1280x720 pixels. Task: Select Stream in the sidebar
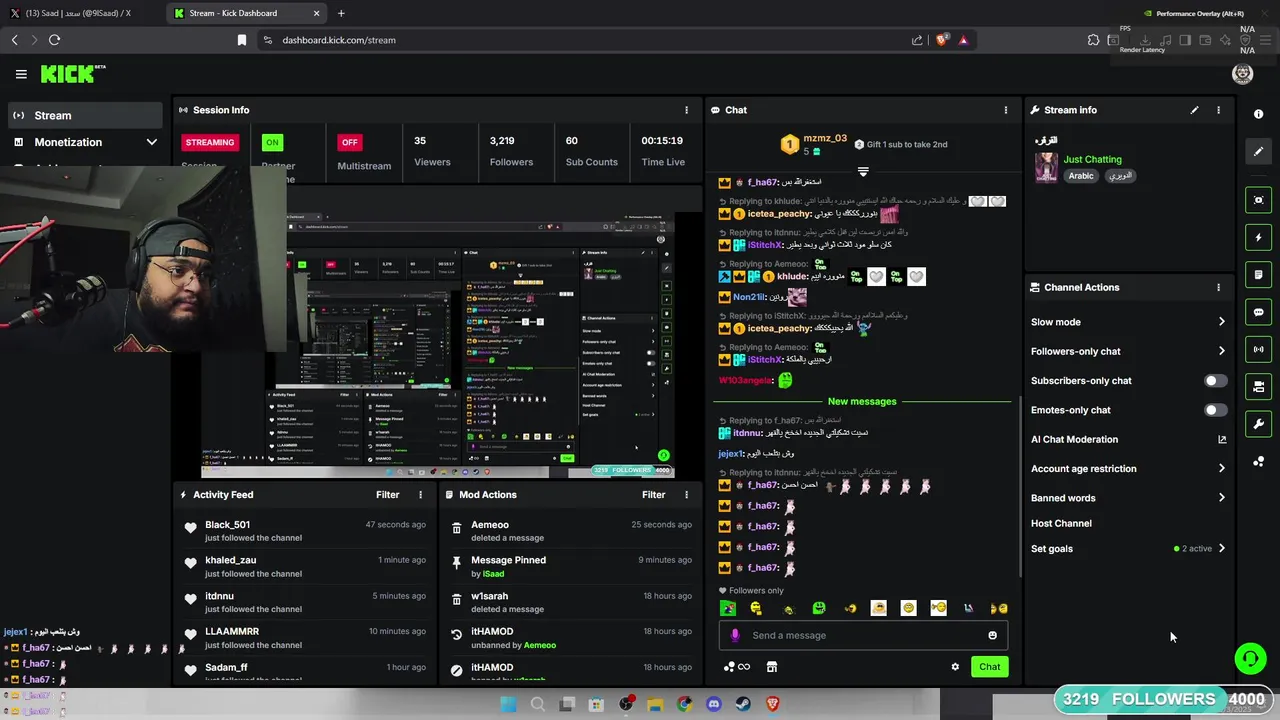tap(85, 115)
